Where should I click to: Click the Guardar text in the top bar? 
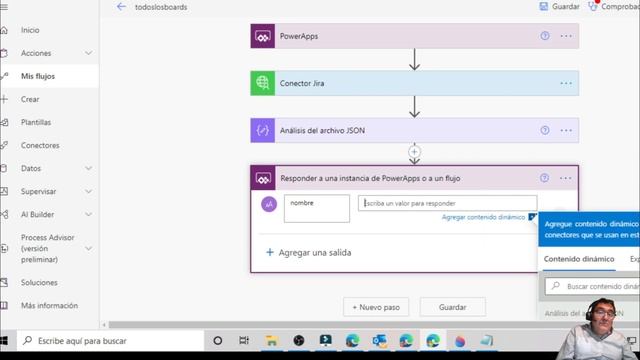click(x=565, y=7)
